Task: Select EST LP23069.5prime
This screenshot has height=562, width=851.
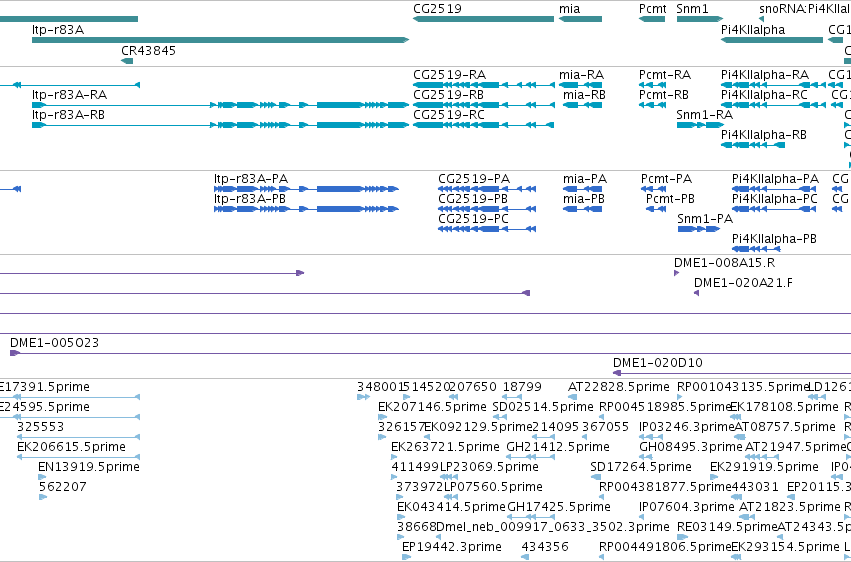Action: pos(449,477)
